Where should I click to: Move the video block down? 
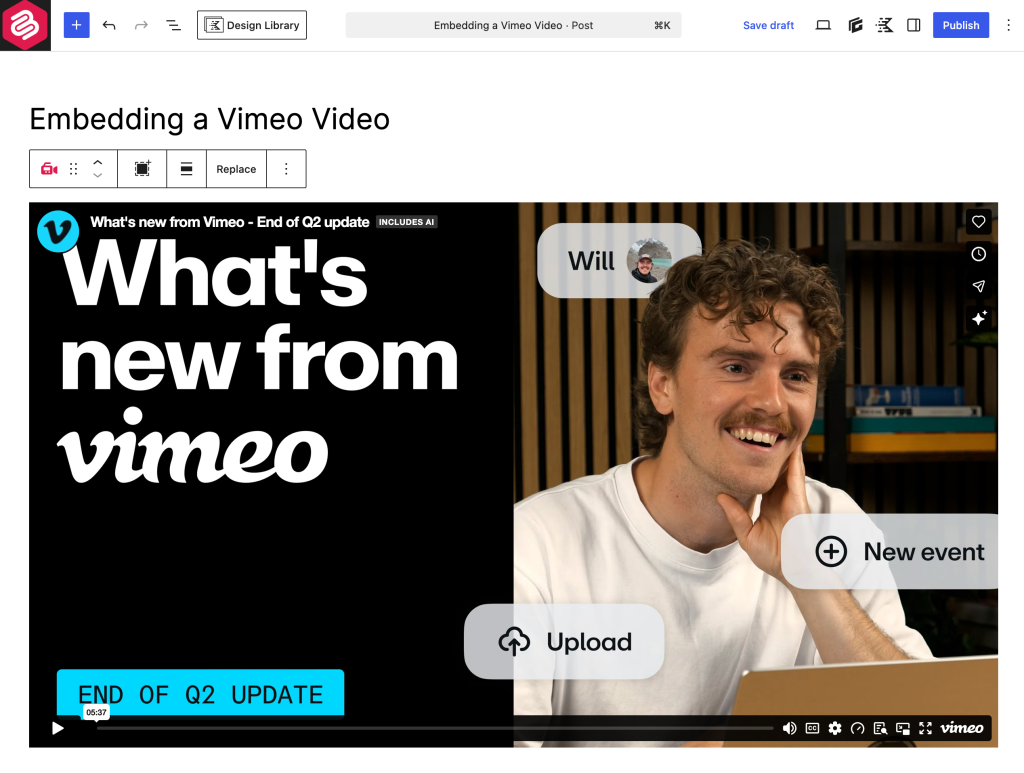97,176
